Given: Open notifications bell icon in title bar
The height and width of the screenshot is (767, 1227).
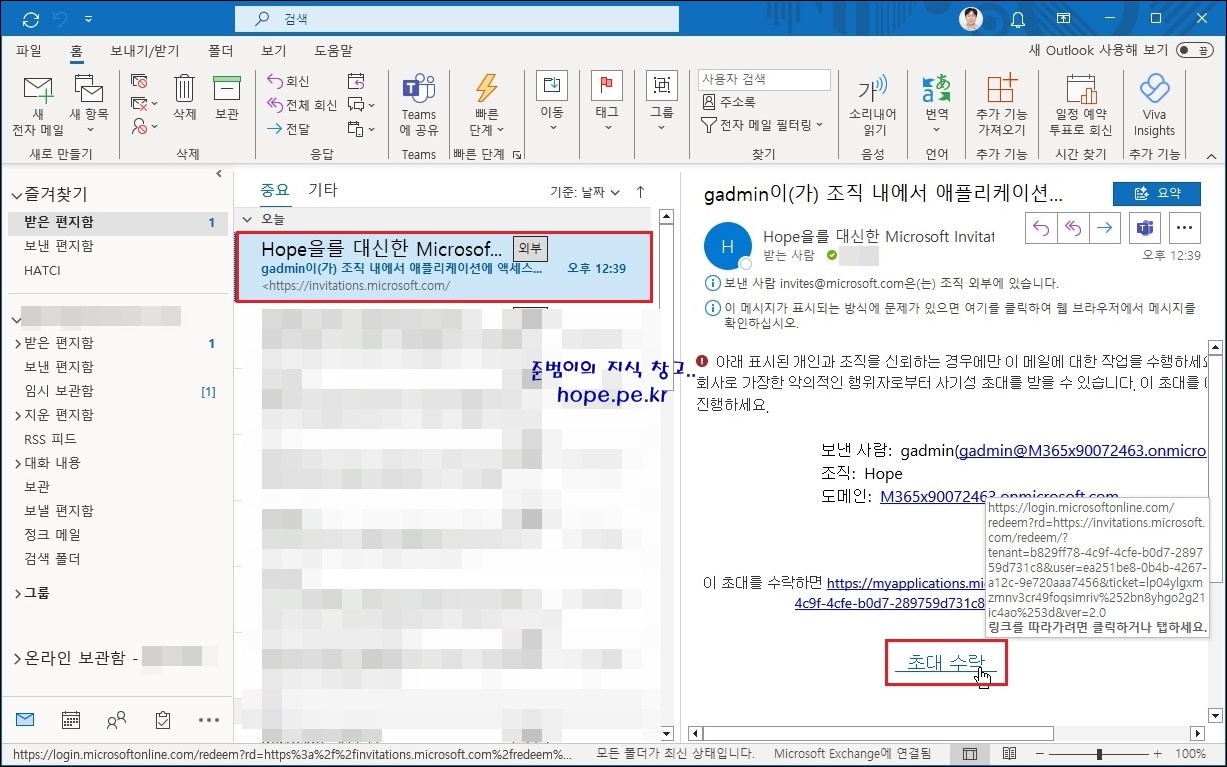Looking at the screenshot, I should point(1018,19).
